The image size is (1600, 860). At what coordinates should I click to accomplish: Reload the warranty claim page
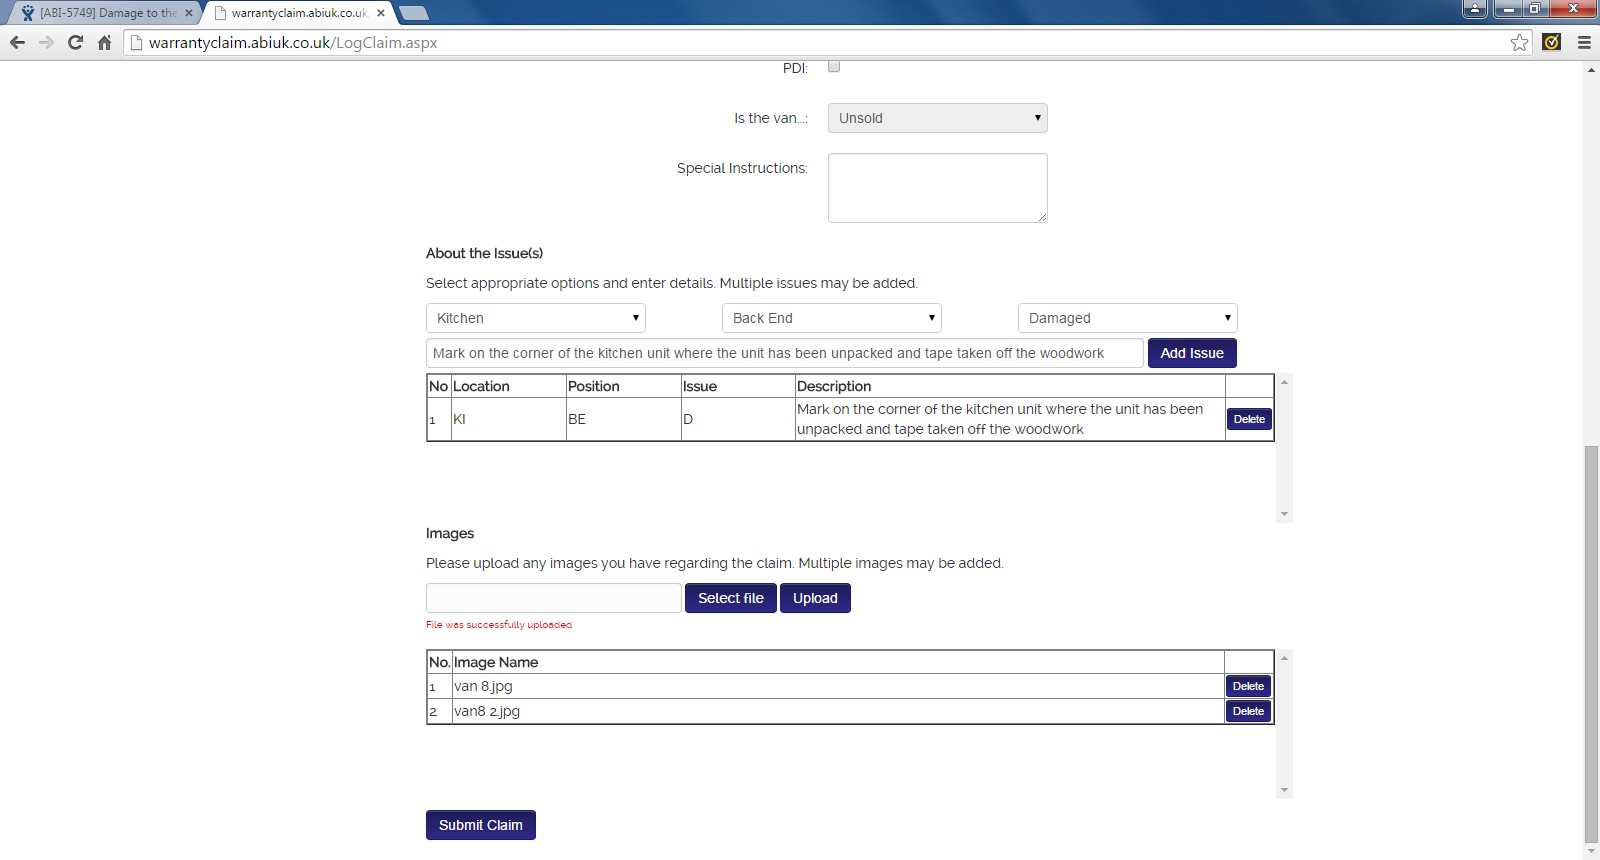click(75, 42)
